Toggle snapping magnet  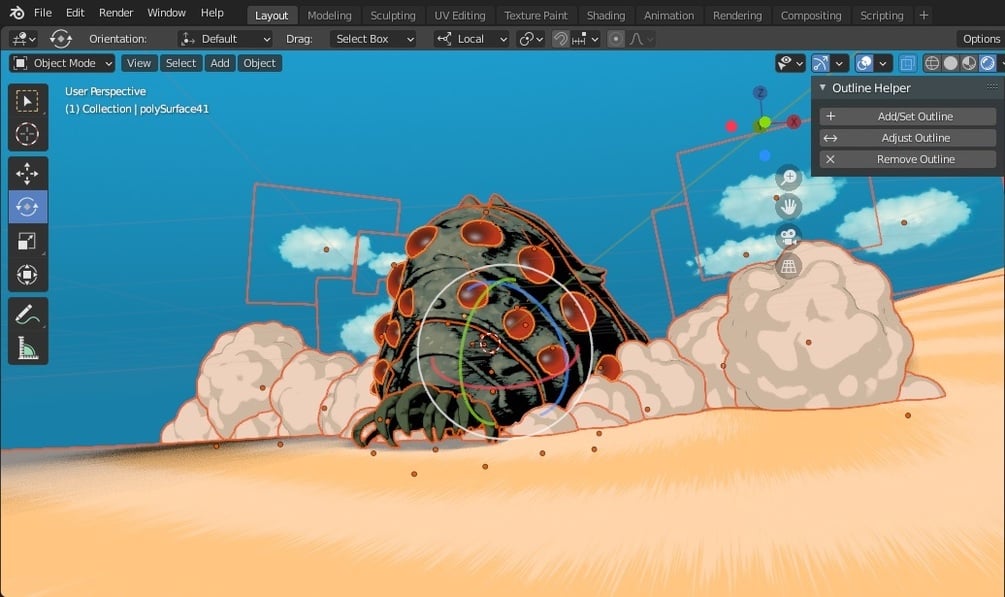pyautogui.click(x=561, y=39)
